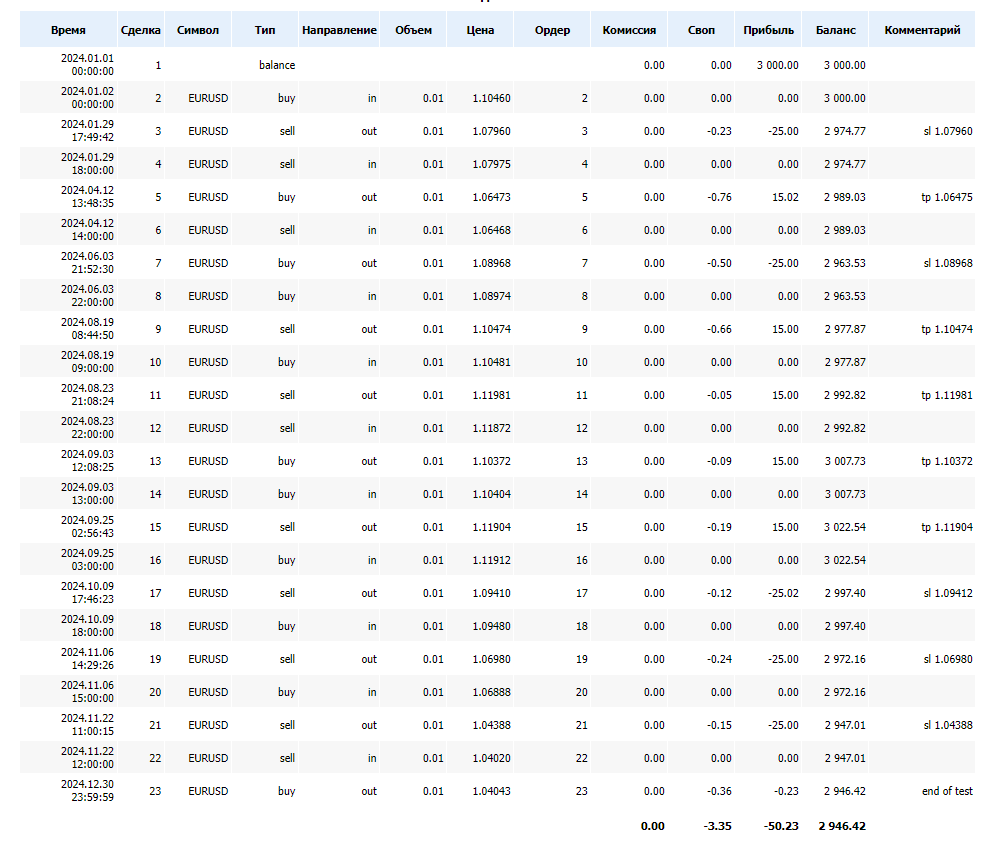This screenshot has width=992, height=841.
Task: Select swap value -0.23
Action: pos(719,131)
